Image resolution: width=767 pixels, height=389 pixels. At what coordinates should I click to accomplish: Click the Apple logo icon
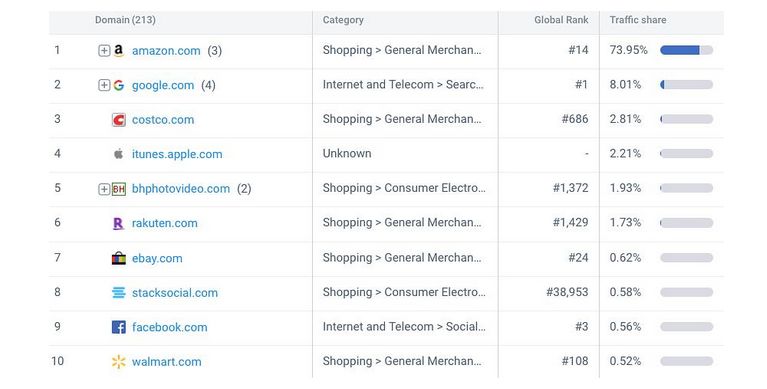118,154
